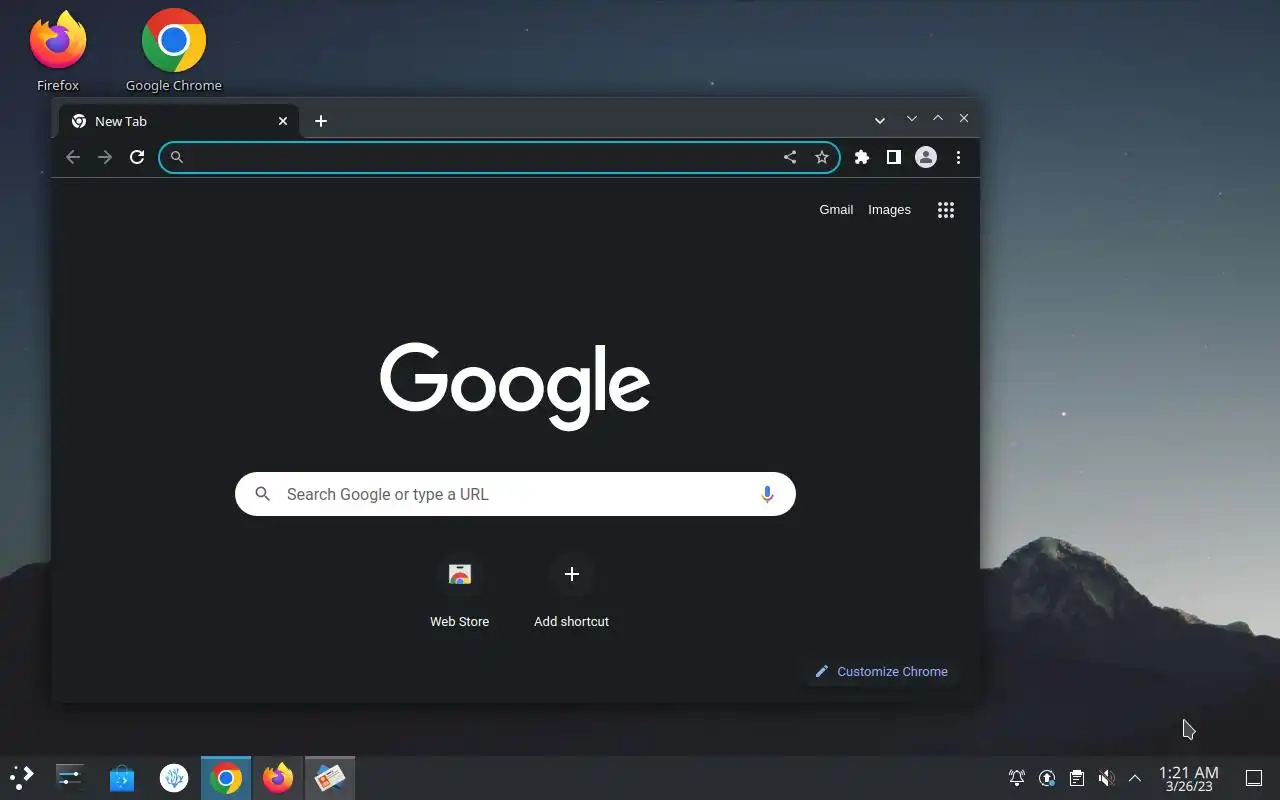The height and width of the screenshot is (800, 1280).
Task: Open notifications bell in system tray
Action: pos(1017,778)
